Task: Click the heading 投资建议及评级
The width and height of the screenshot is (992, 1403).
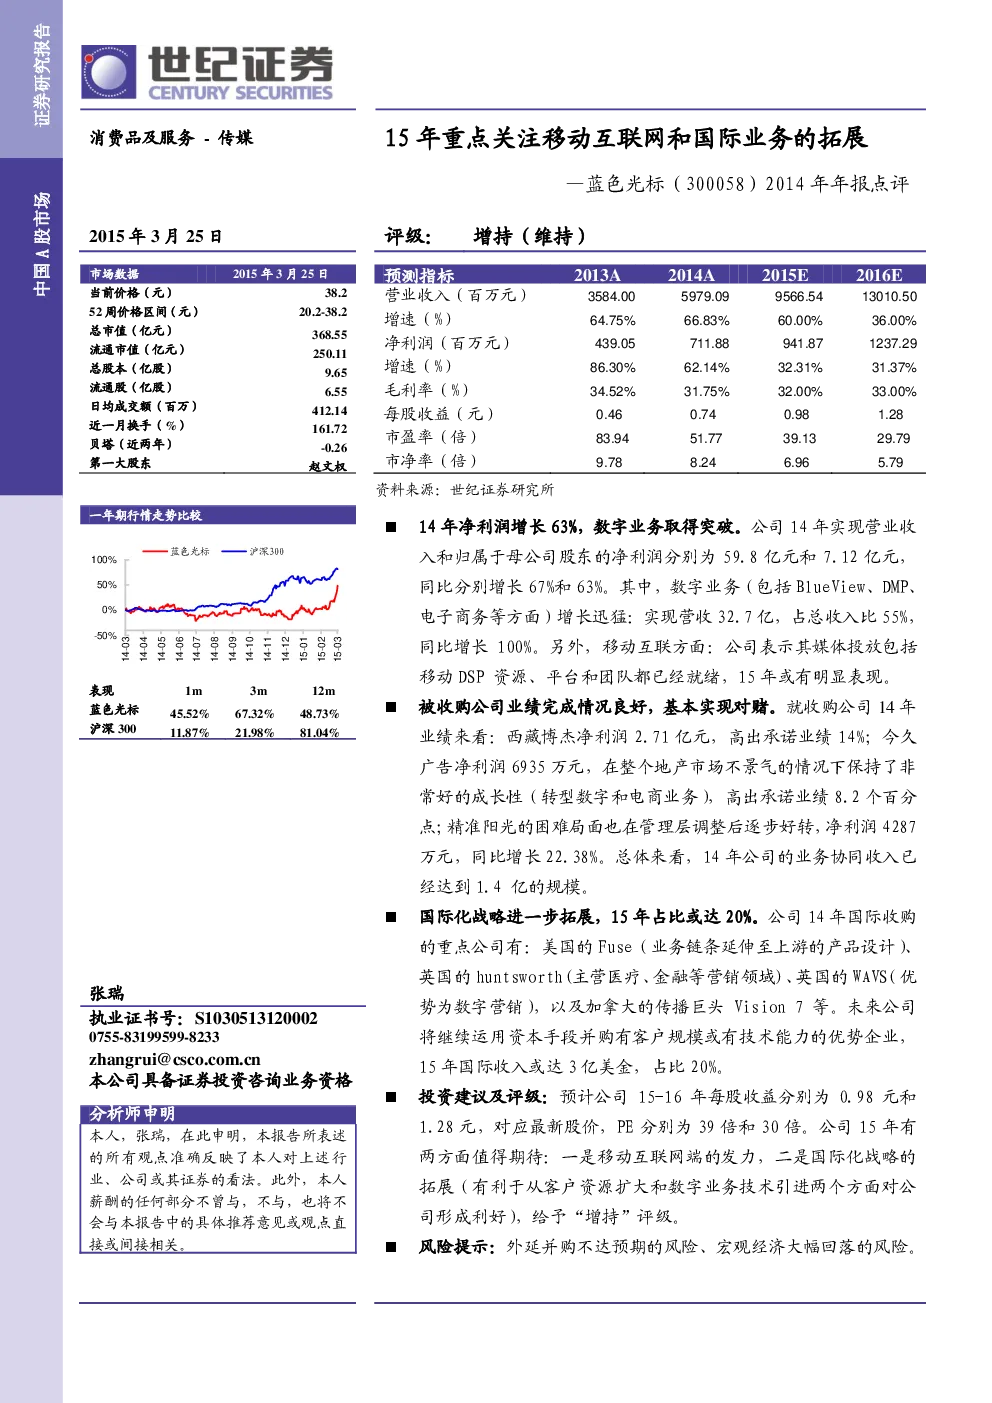Action: click(481, 1097)
